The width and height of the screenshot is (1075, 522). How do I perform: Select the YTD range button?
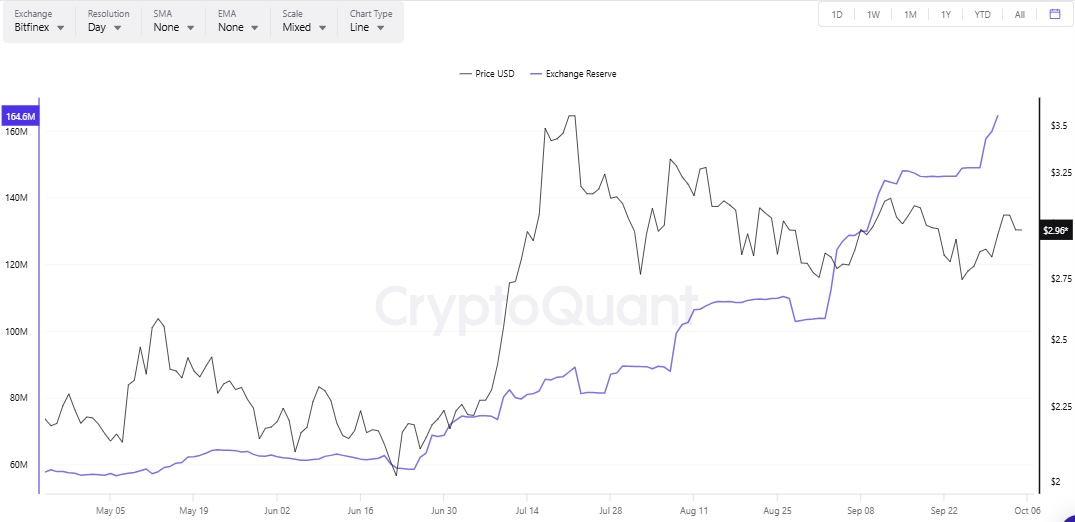(x=983, y=14)
